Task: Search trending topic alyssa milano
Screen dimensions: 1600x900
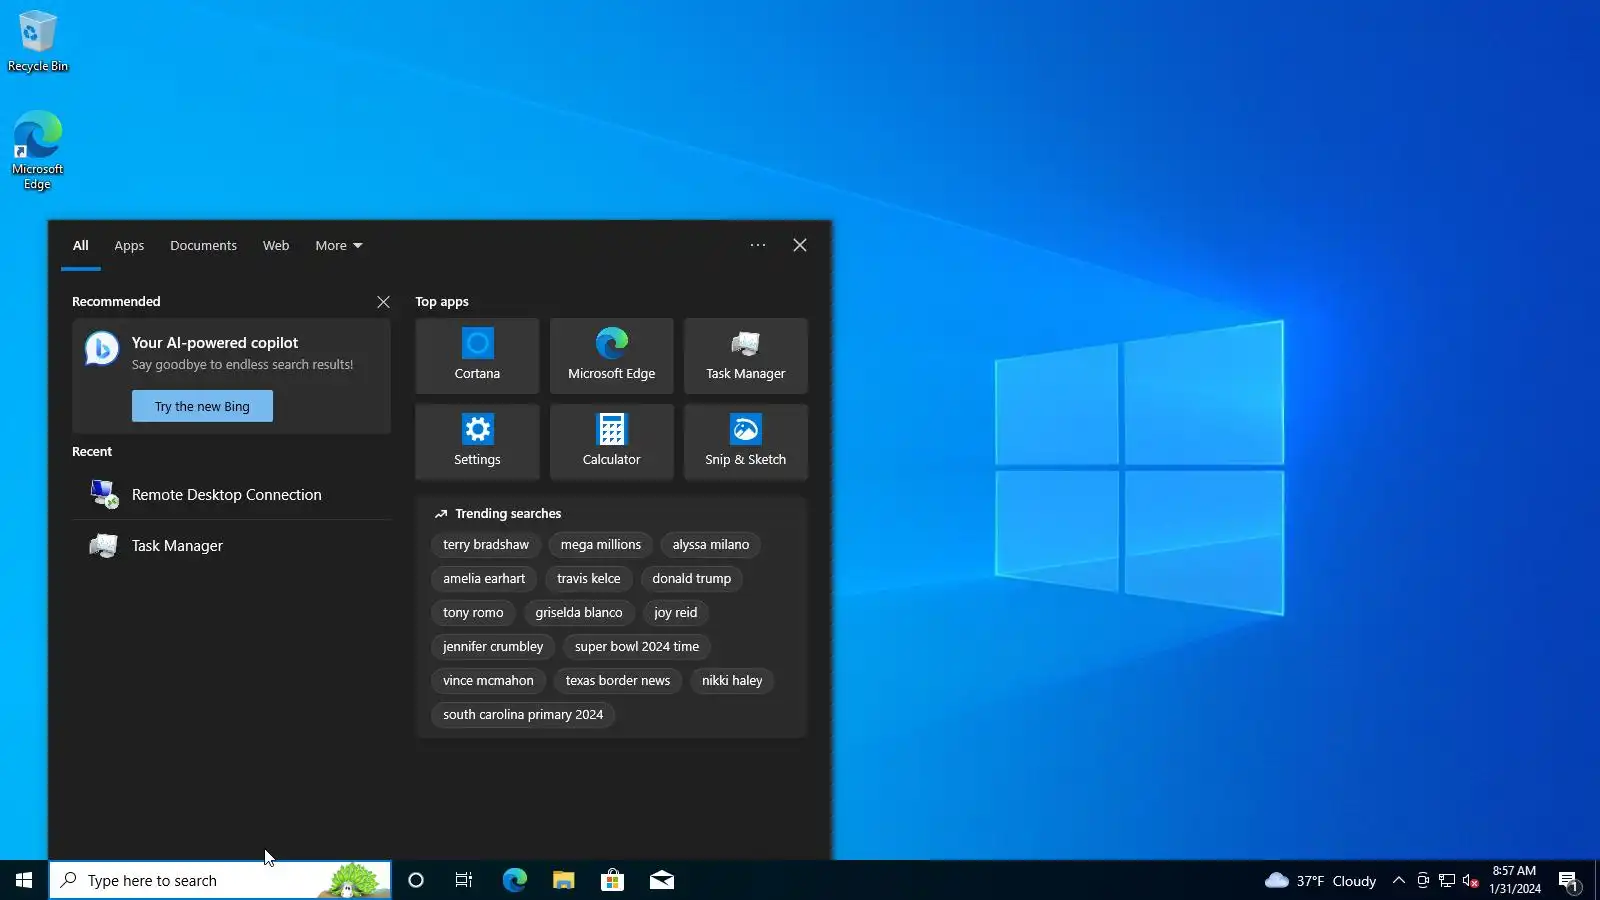Action: click(711, 545)
